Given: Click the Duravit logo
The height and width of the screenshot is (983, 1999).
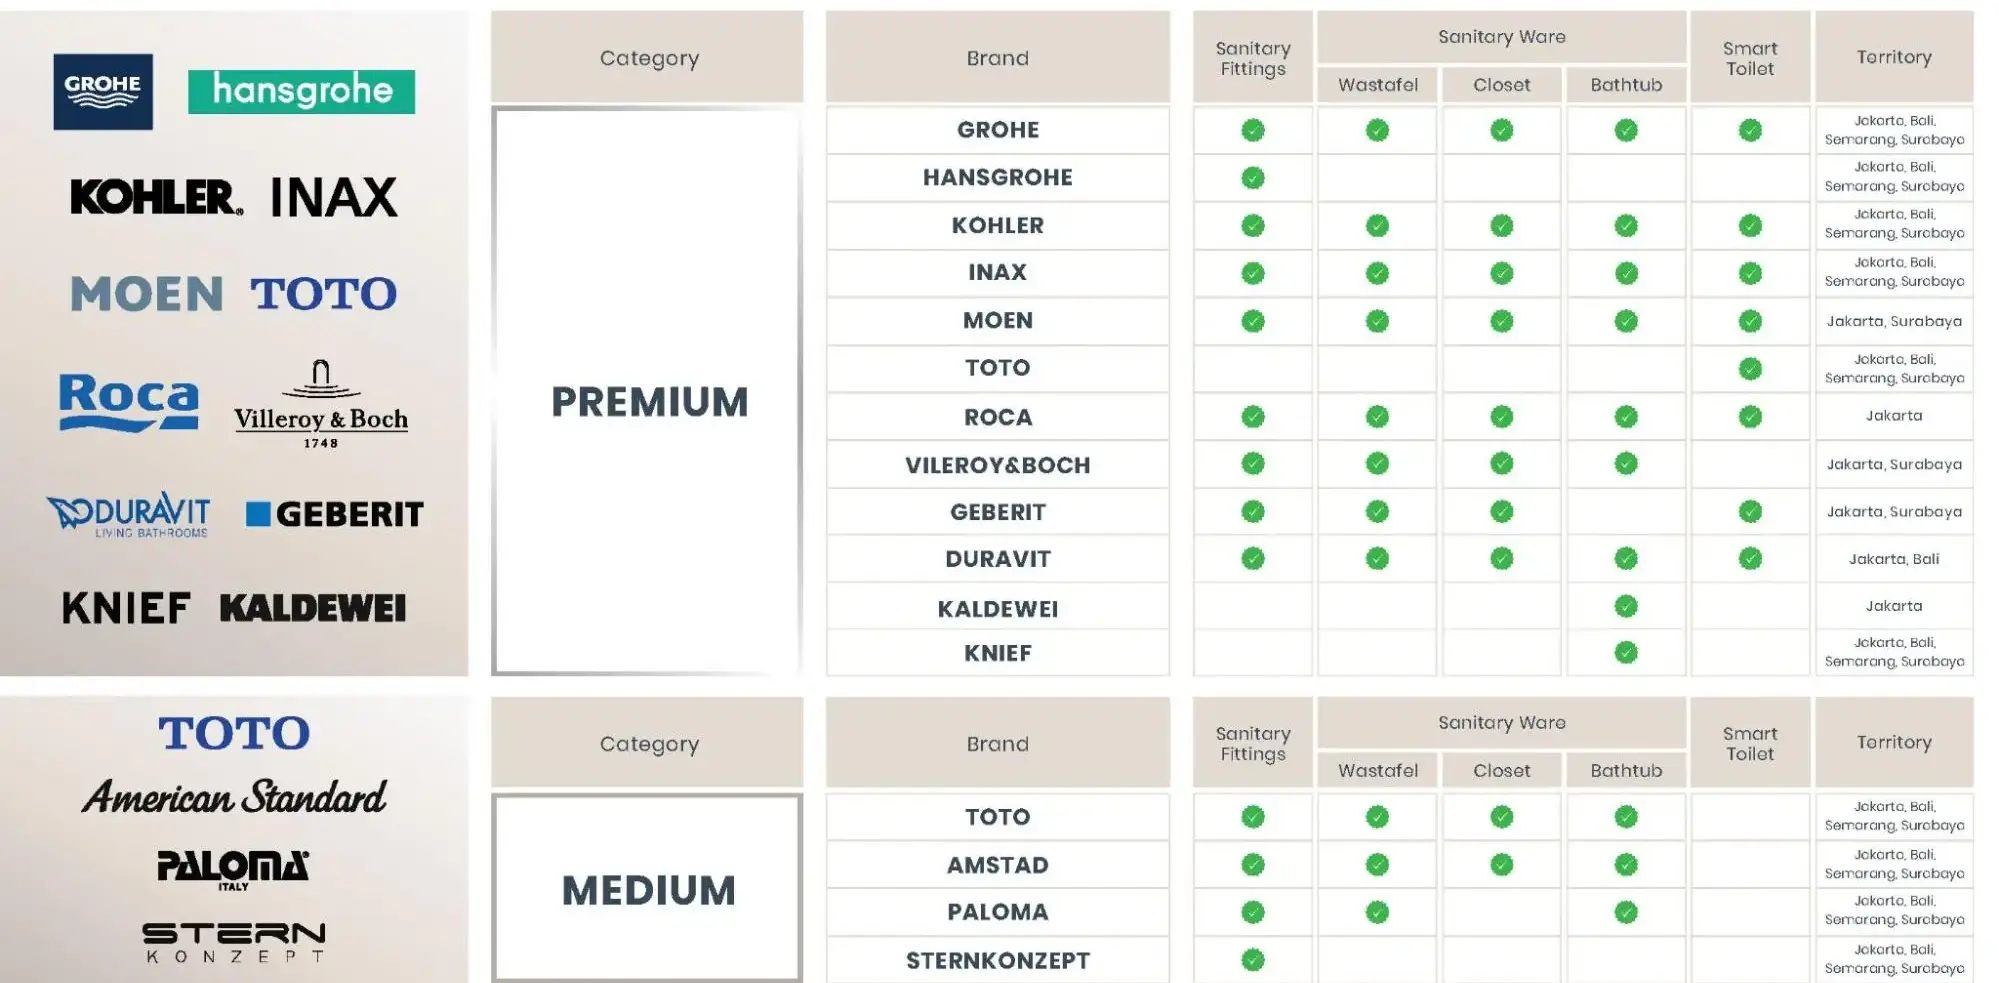Looking at the screenshot, I should pos(129,516).
